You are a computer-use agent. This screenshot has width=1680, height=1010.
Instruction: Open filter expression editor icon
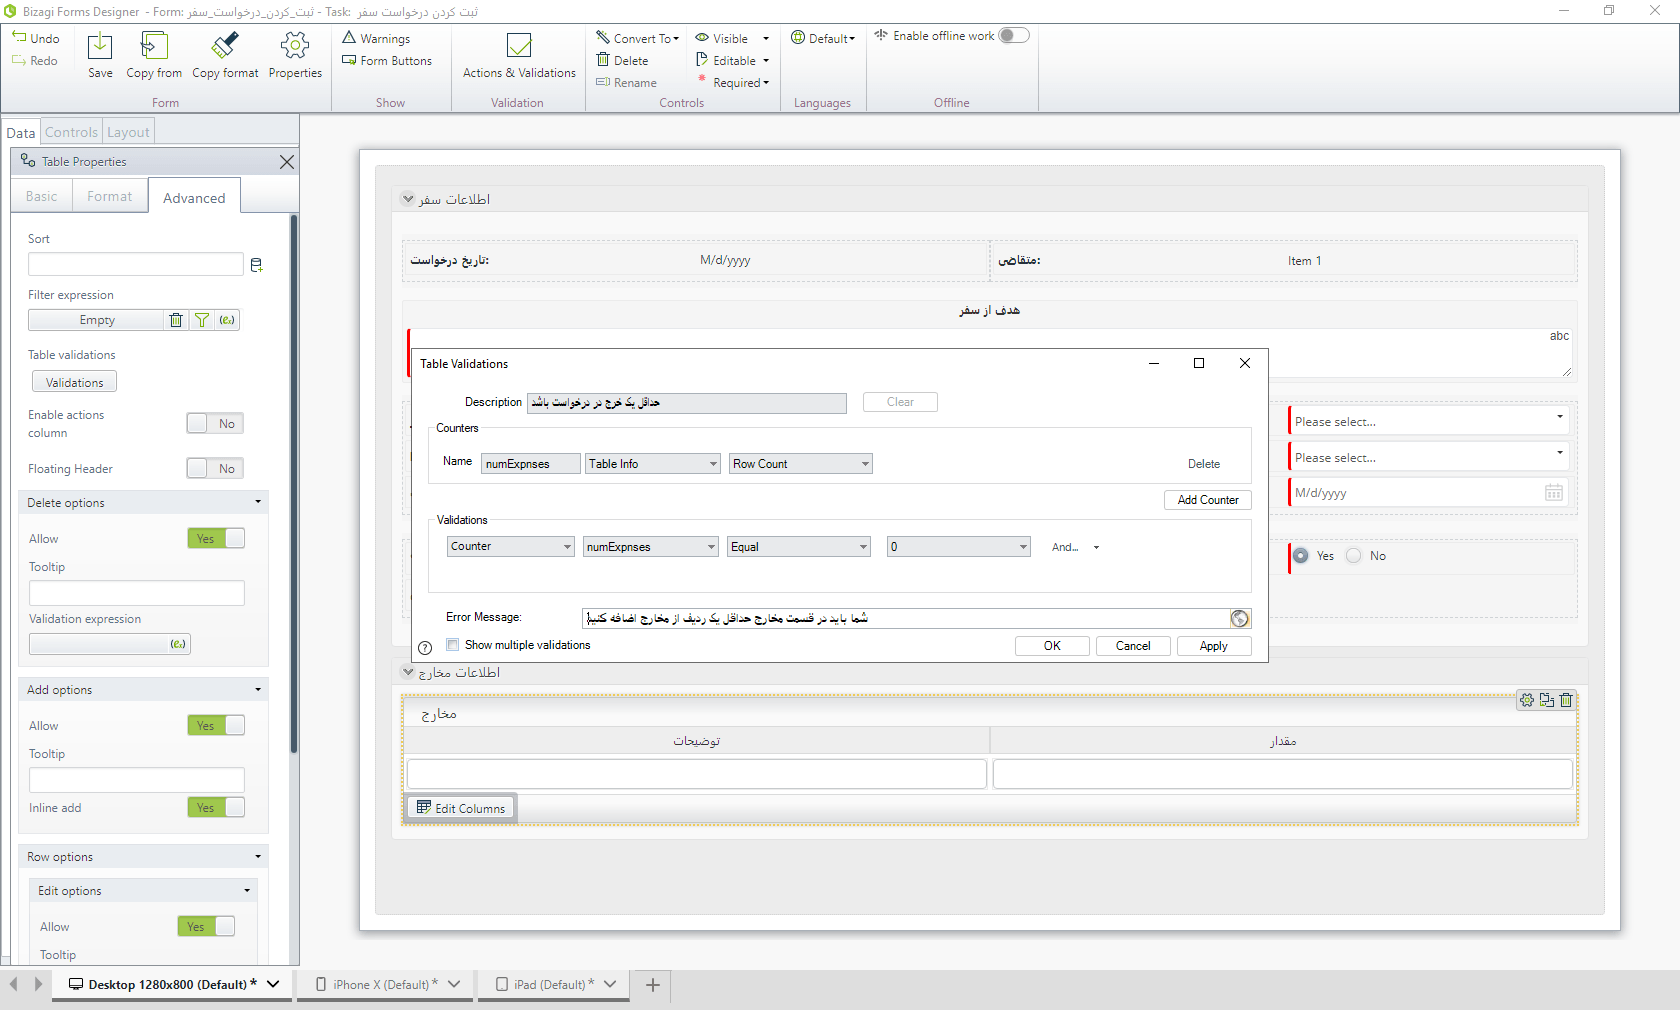coord(227,320)
